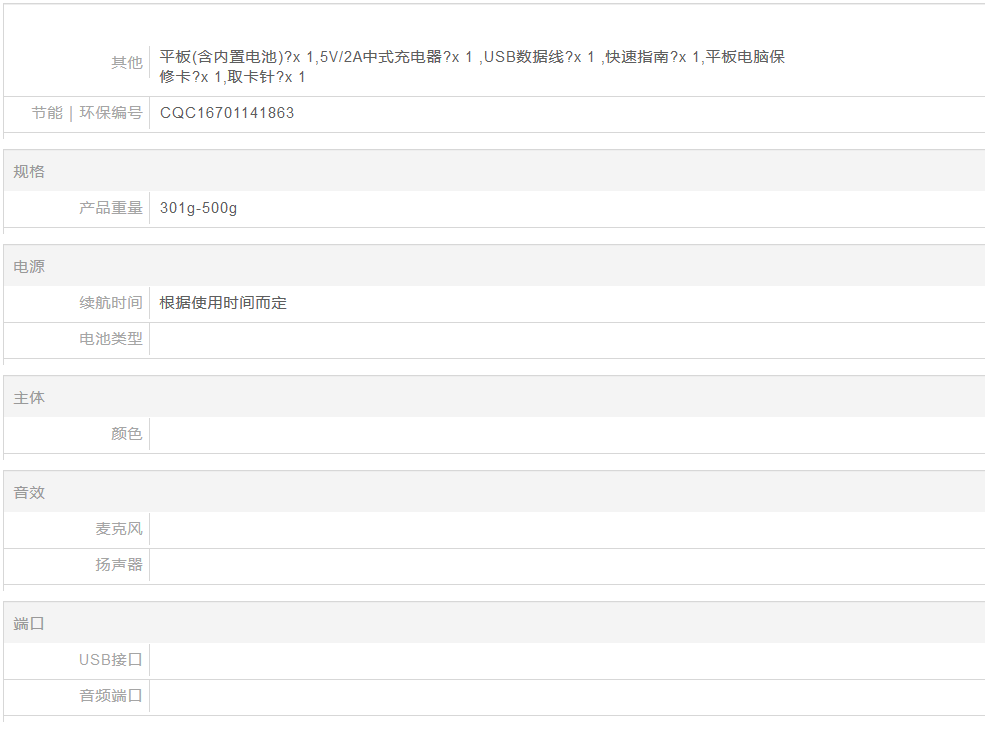
Task: Select the USB接口 label
Action: (x=111, y=660)
